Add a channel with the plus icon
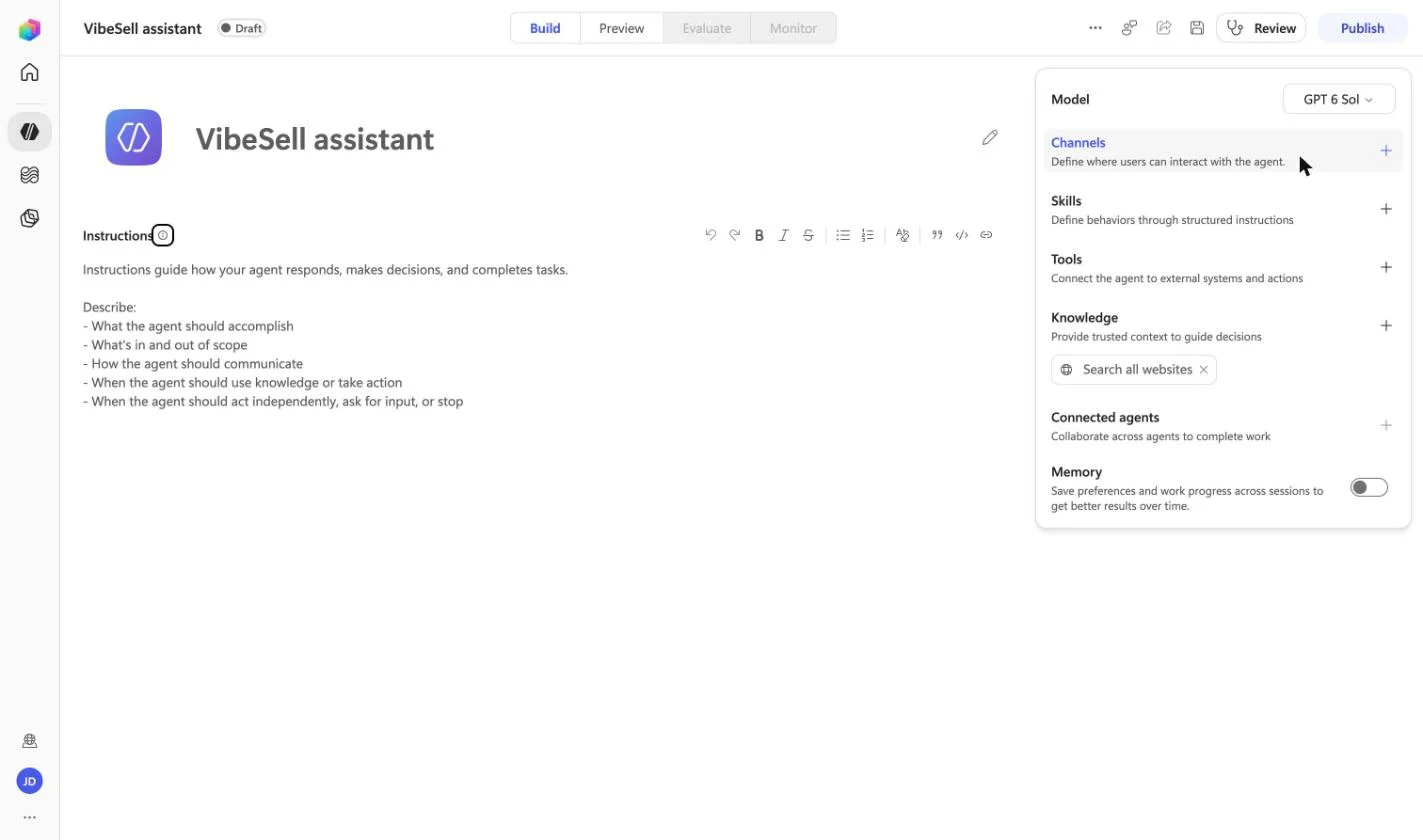 point(1386,151)
